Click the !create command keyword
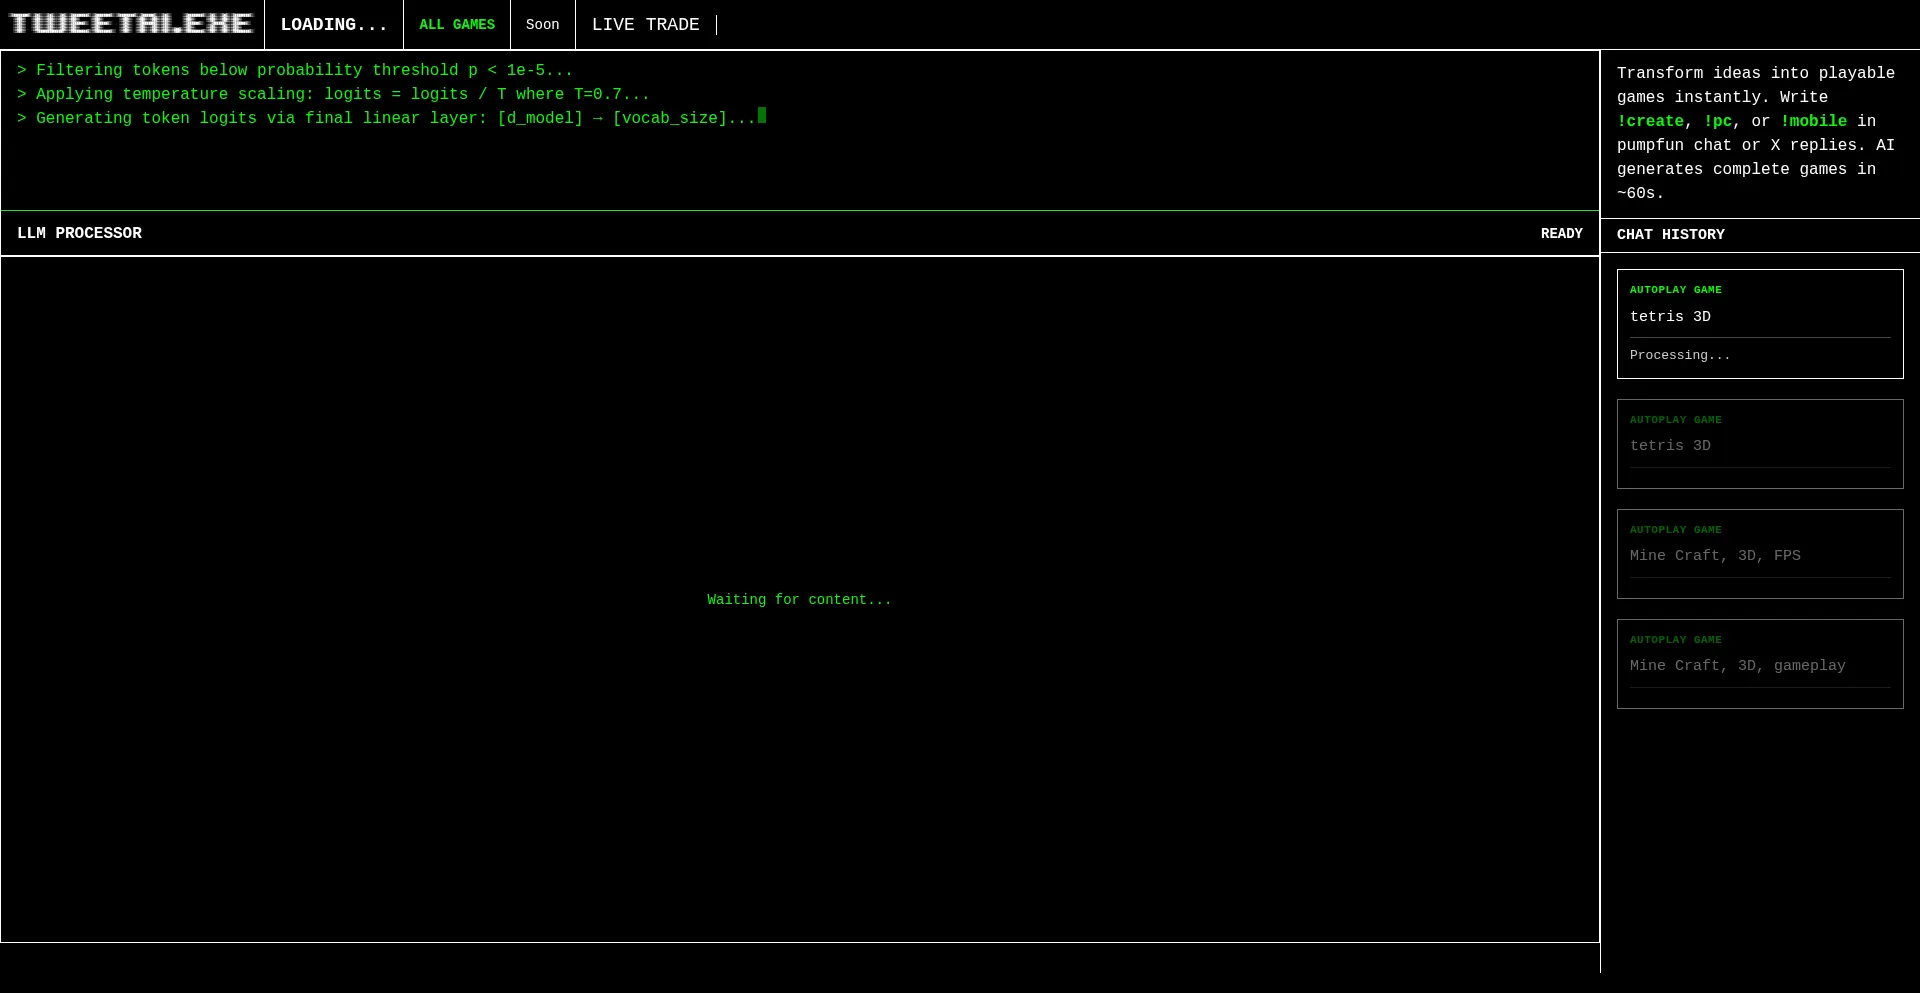Screen dimensions: 1920x993 pyautogui.click(x=1650, y=122)
